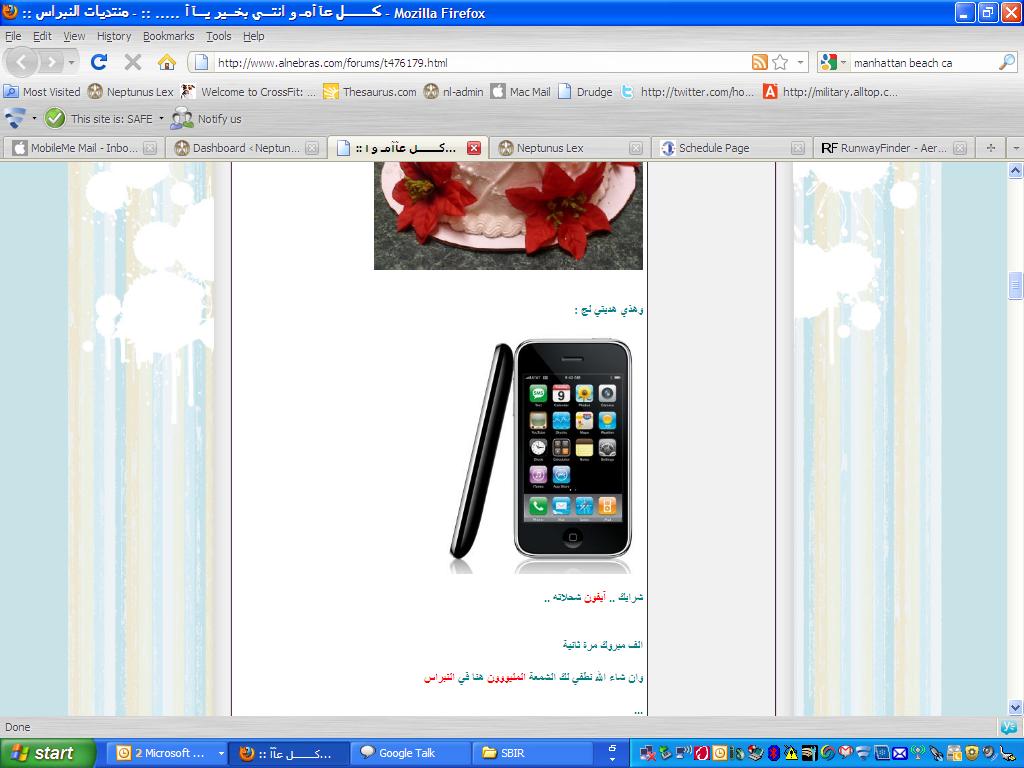Click the iPhone image in the post
Screen dimensions: 1024x768
click(x=541, y=455)
